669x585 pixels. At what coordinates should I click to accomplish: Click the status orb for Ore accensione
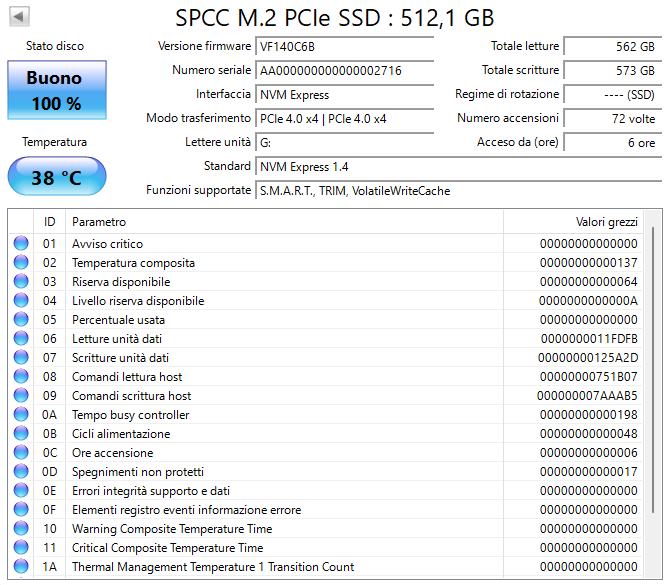click(21, 453)
